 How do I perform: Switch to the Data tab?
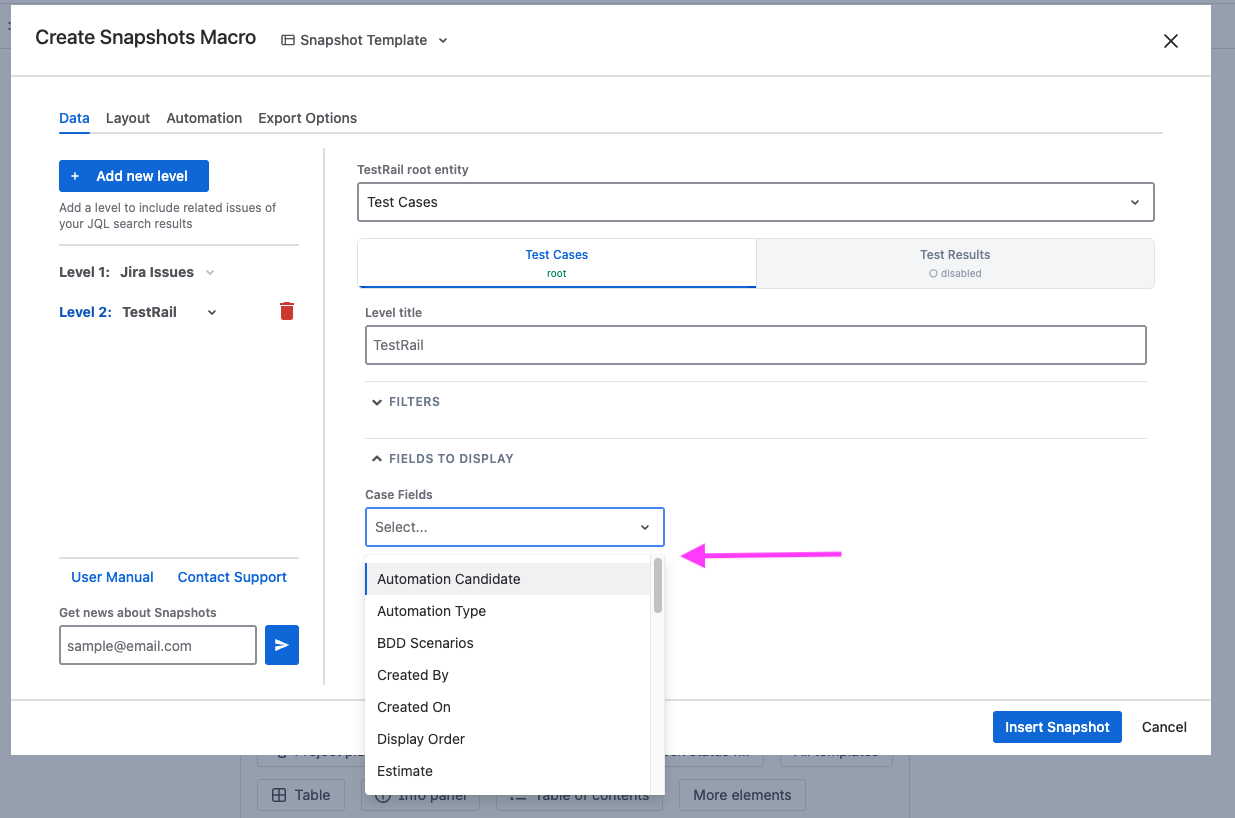click(x=74, y=118)
